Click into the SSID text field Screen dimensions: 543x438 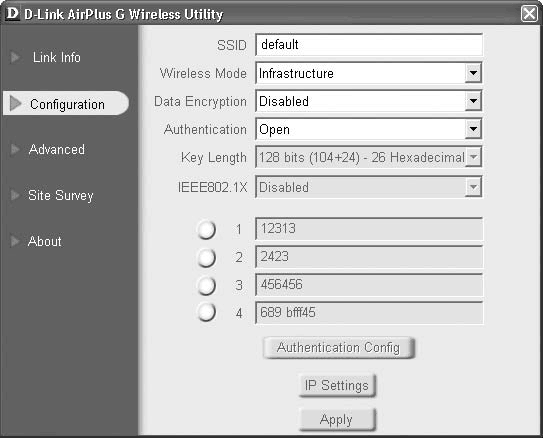(x=369, y=45)
